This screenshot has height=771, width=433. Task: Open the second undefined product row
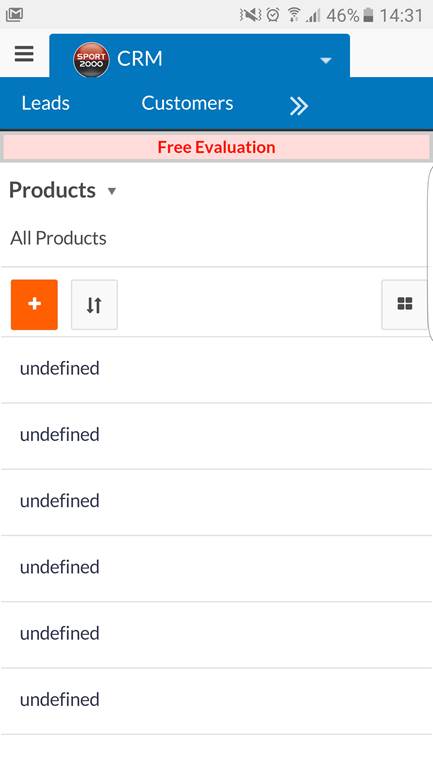(x=216, y=436)
